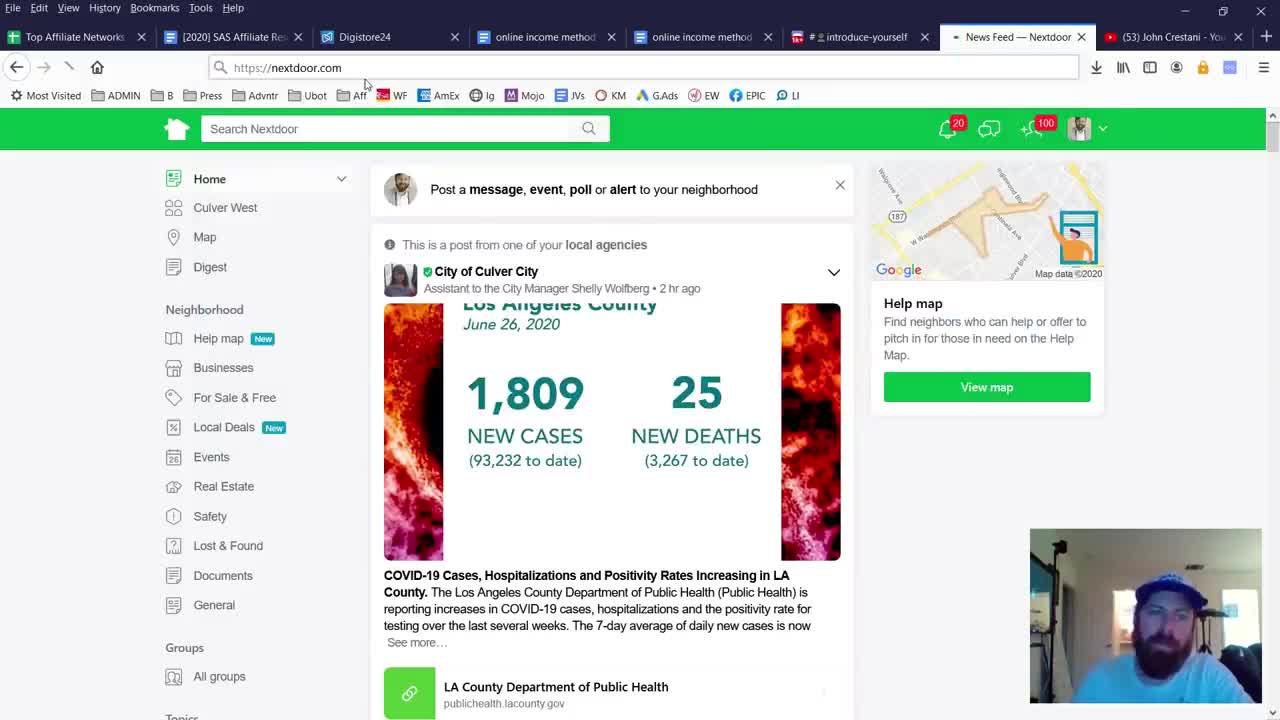Open the messages chat bubble icon
Image resolution: width=1280 pixels, height=720 pixels.
point(989,129)
